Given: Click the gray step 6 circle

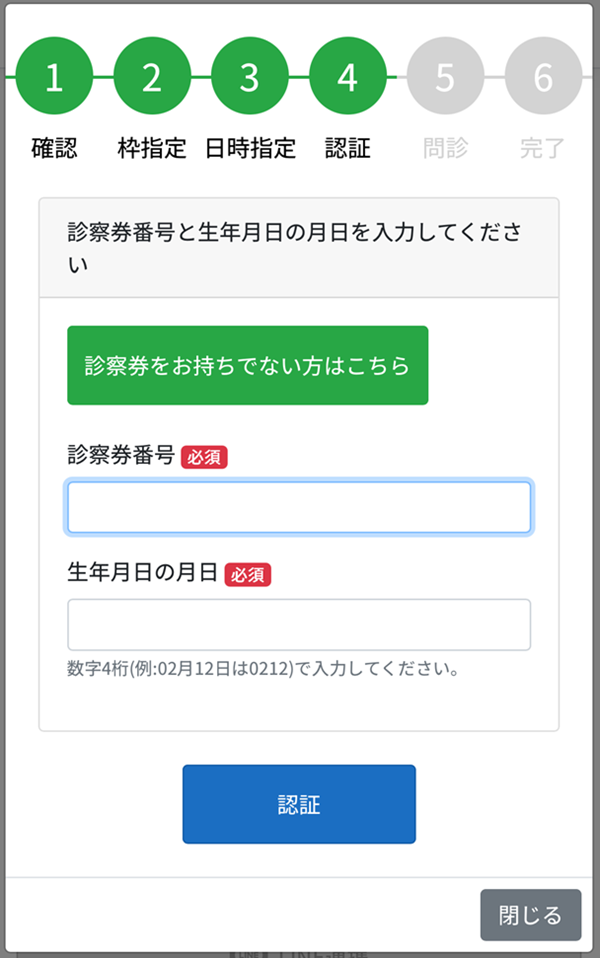Looking at the screenshot, I should [x=543, y=77].
